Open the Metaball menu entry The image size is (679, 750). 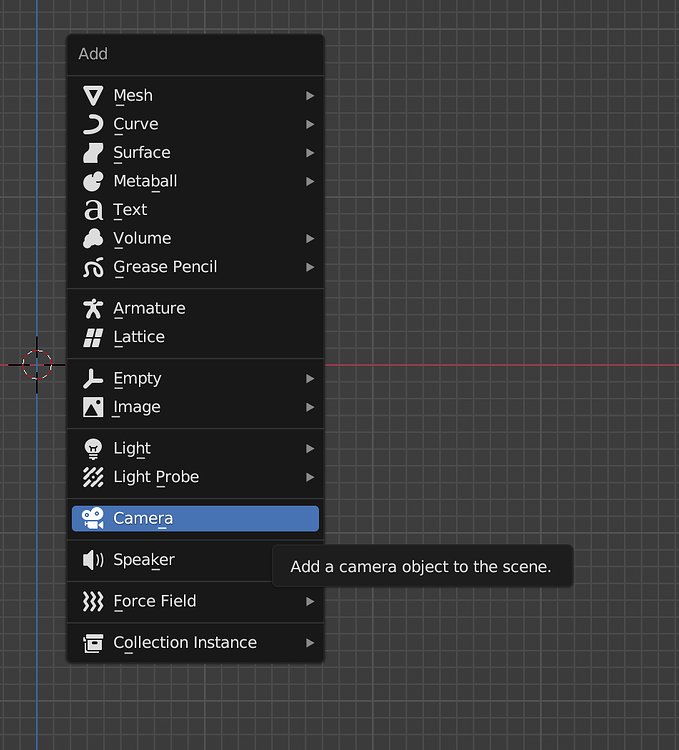click(x=195, y=181)
